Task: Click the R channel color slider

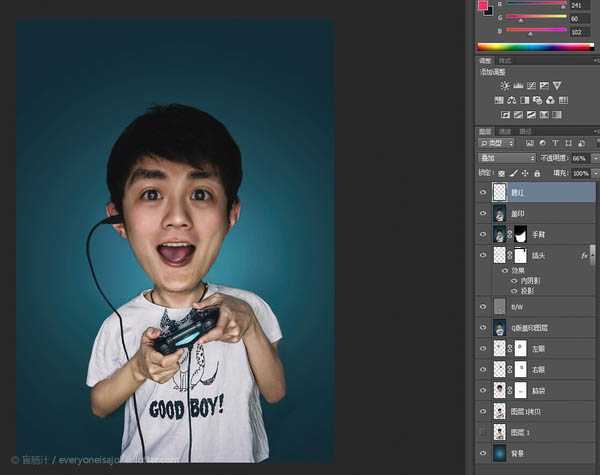Action: tap(536, 4)
